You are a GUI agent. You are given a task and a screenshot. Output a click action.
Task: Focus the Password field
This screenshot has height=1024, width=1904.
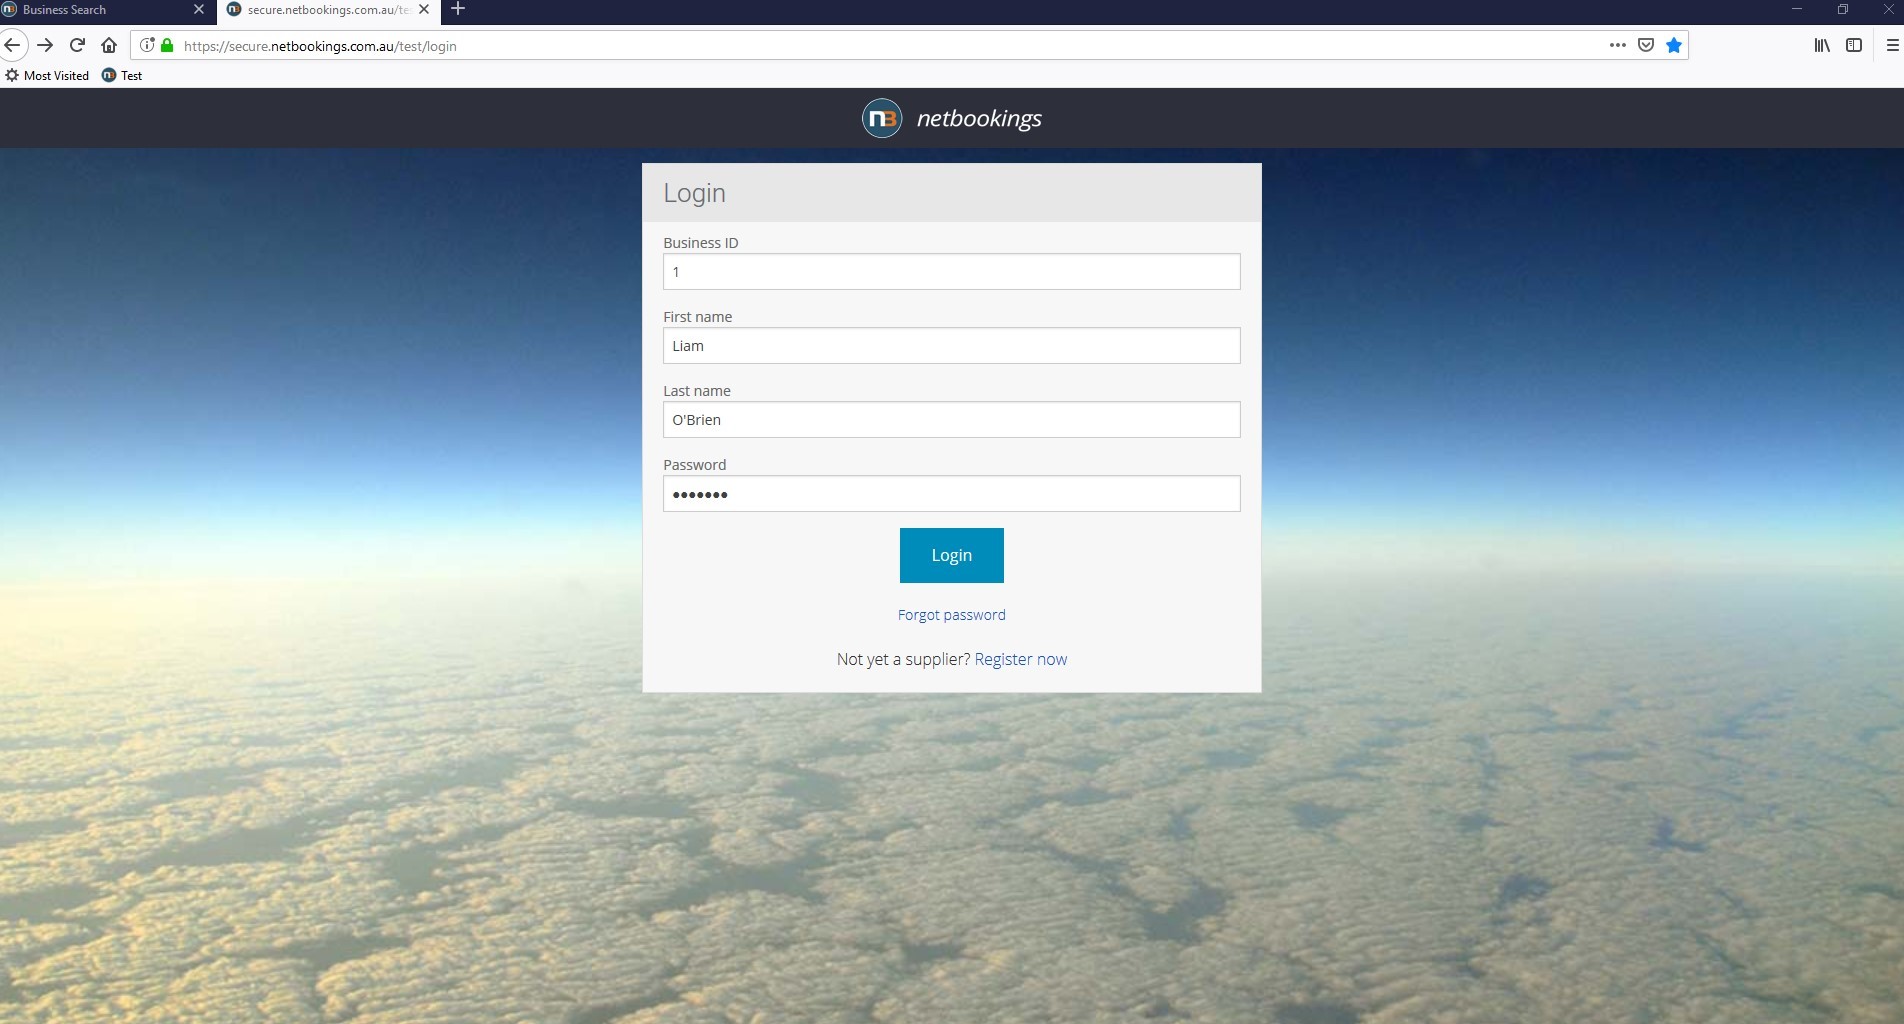pos(951,493)
